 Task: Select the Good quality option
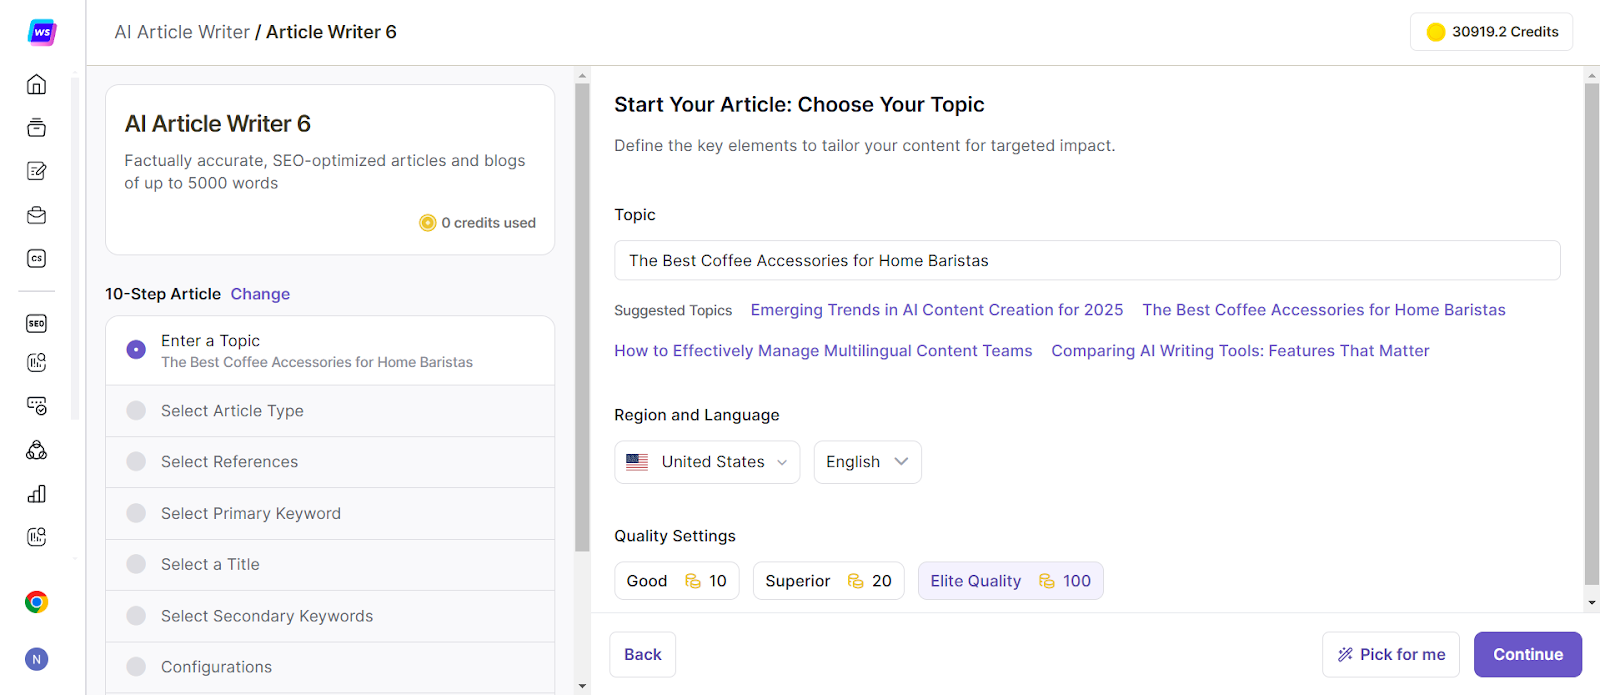676,581
